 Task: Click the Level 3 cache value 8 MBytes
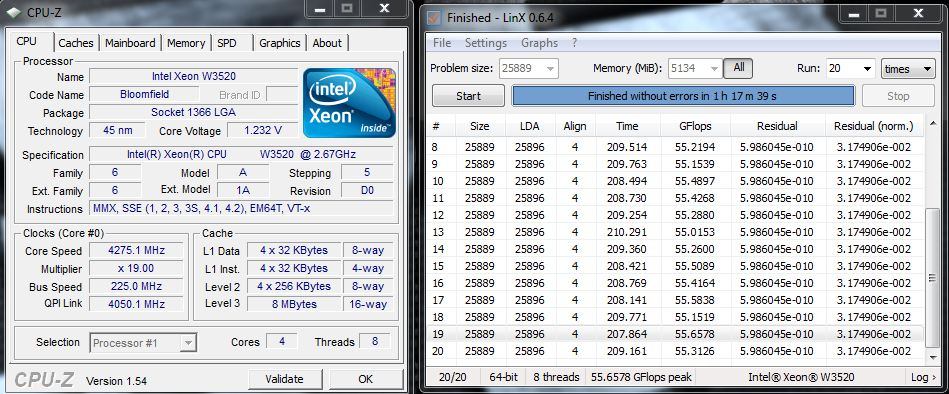coord(294,304)
